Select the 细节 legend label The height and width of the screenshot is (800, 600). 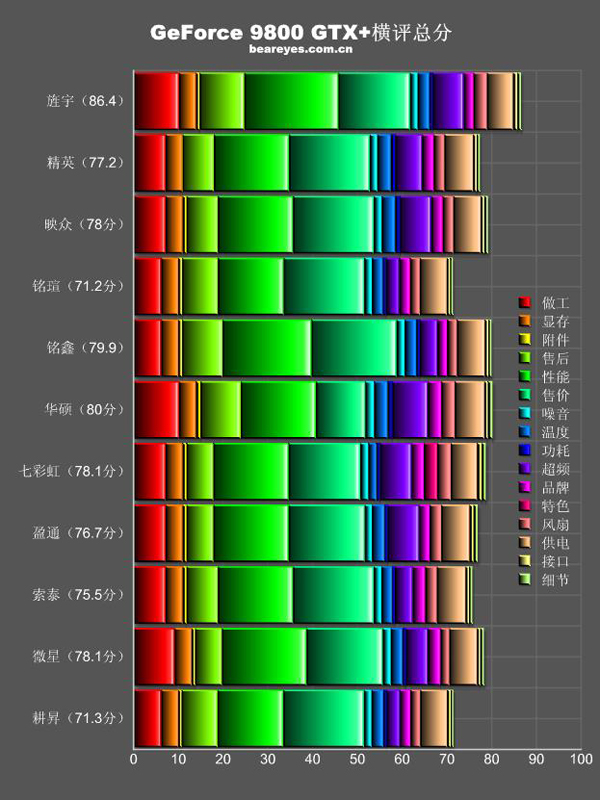[x=555, y=580]
